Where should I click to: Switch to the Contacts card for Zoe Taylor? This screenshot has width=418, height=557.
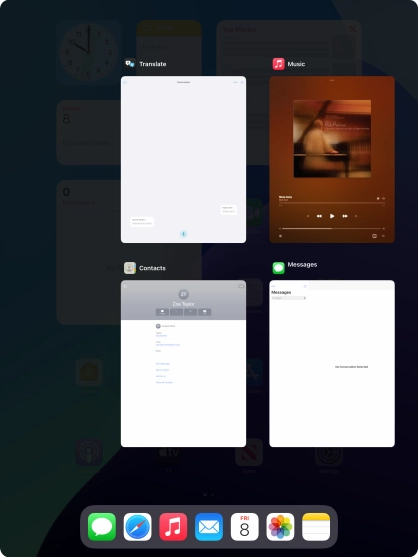tap(183, 363)
